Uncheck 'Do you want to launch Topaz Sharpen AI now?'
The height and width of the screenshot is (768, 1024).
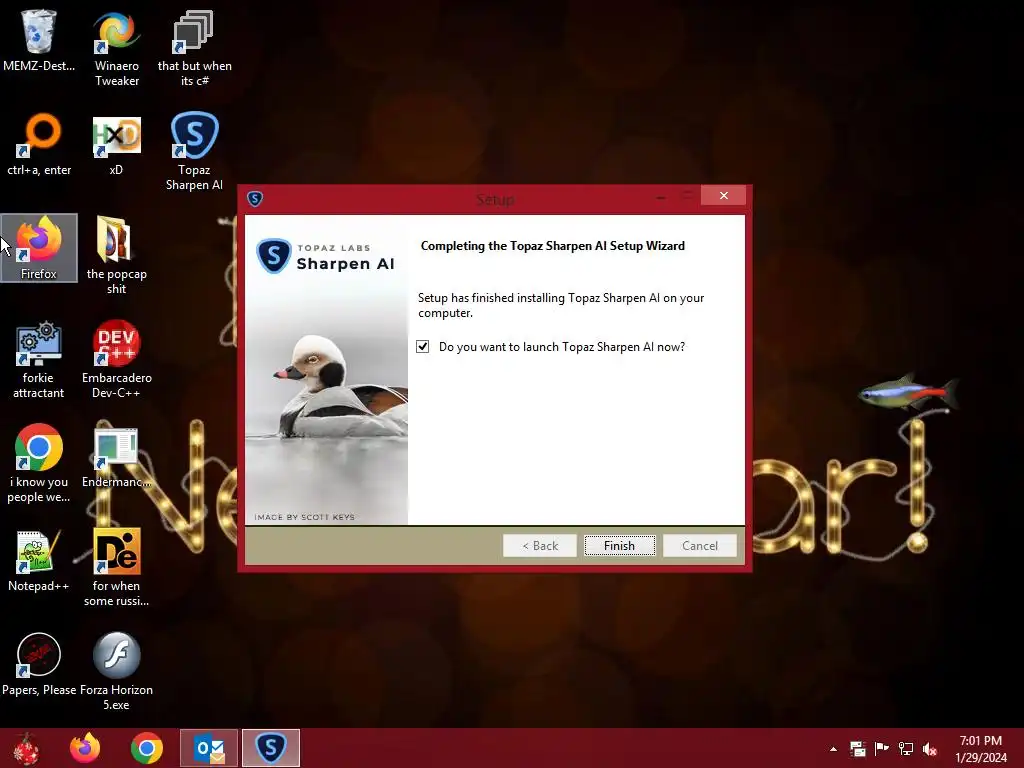(423, 347)
